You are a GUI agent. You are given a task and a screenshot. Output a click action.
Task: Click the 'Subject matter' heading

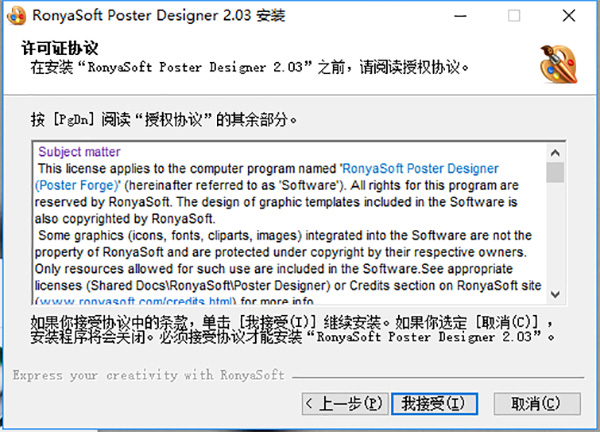pos(78,153)
